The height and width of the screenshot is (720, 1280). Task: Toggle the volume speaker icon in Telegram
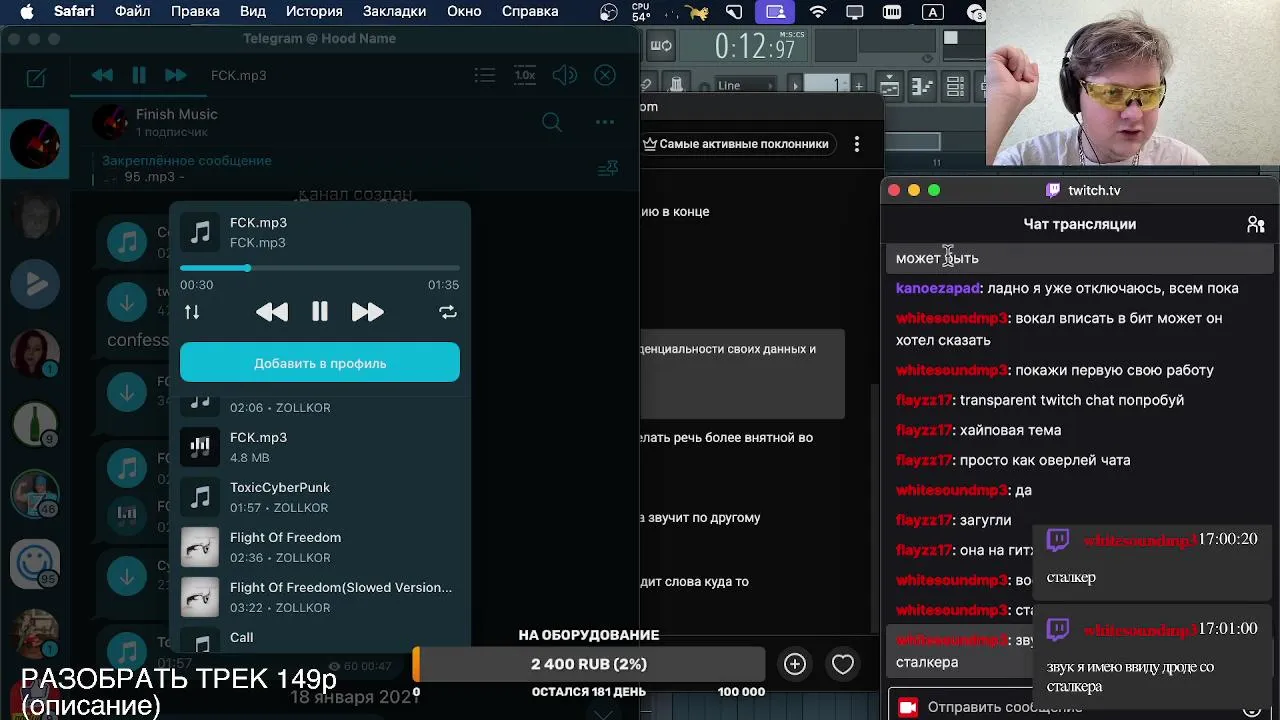click(x=565, y=75)
